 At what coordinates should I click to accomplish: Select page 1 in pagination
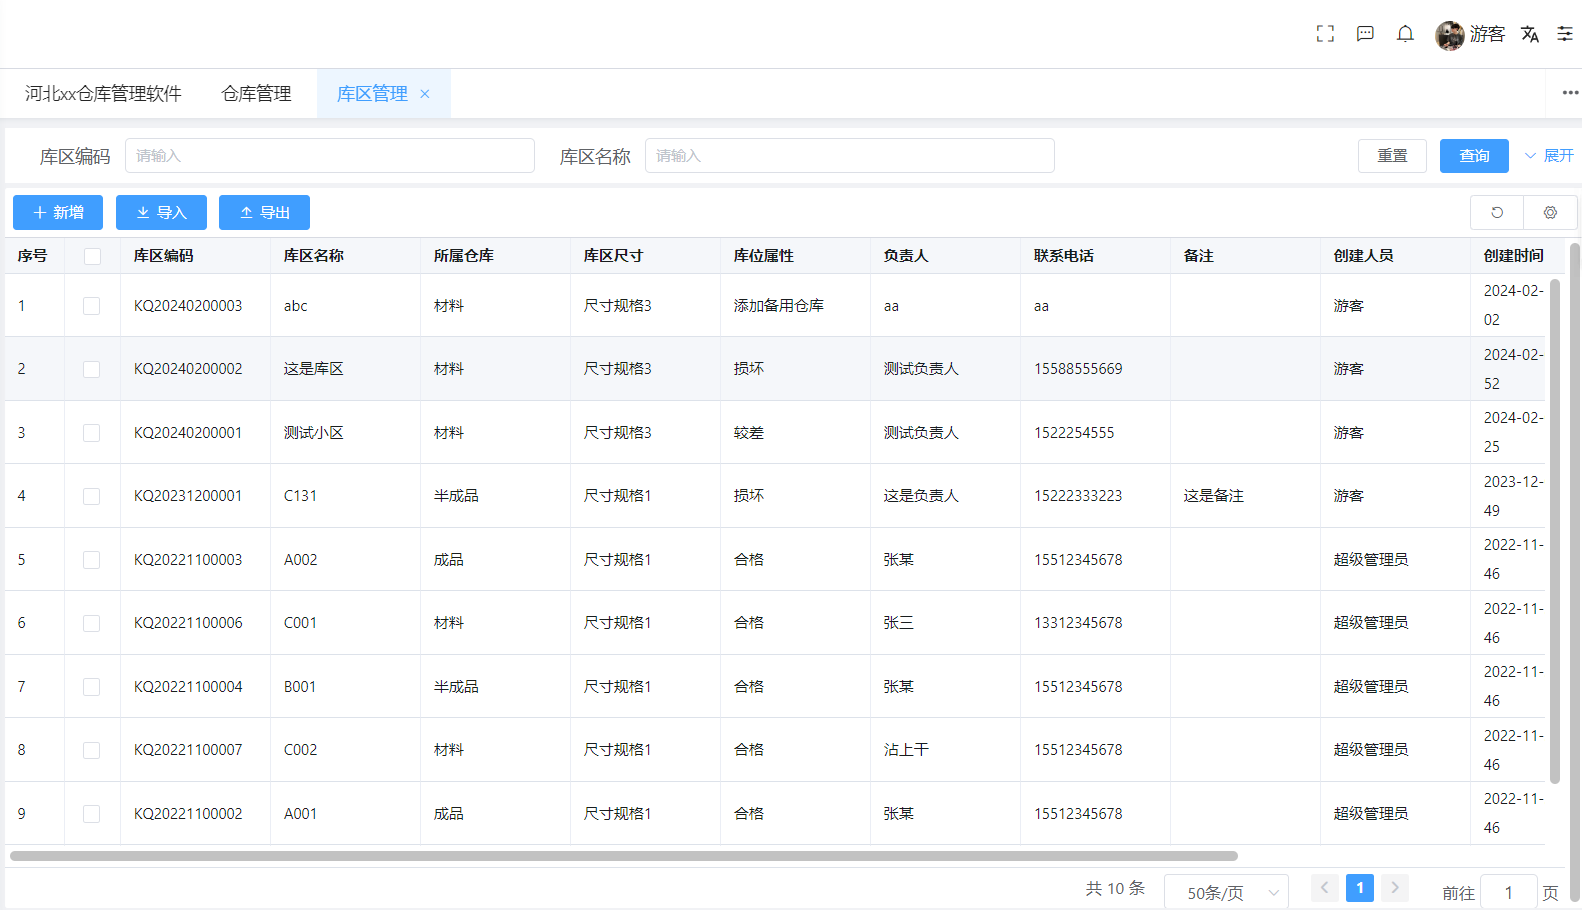pyautogui.click(x=1360, y=888)
